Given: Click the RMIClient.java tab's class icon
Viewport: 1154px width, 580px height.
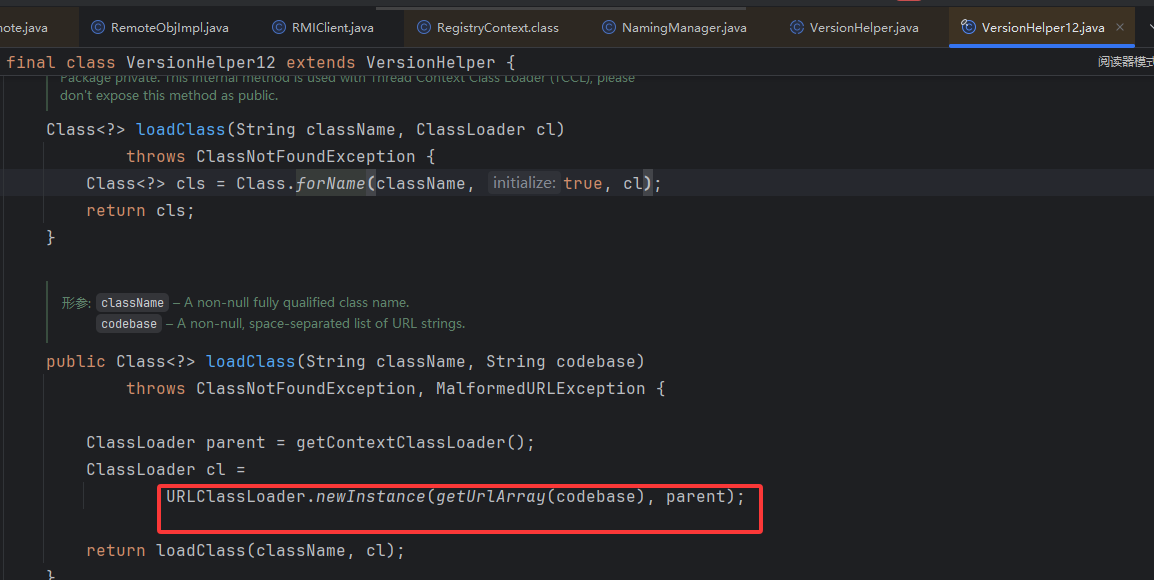Looking at the screenshot, I should pyautogui.click(x=278, y=27).
